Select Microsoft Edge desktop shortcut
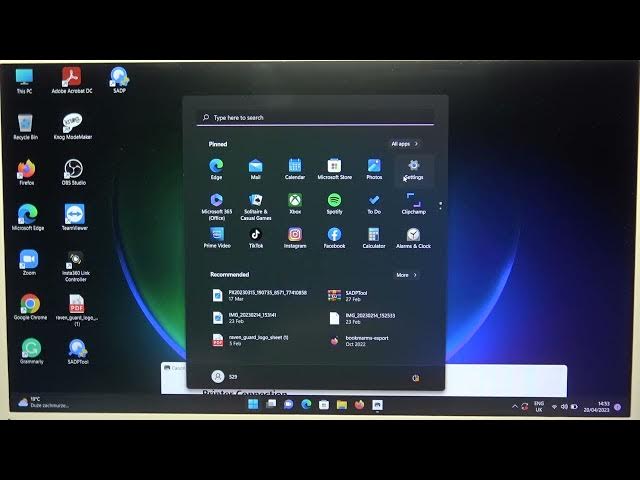The image size is (640, 480). pos(28,218)
